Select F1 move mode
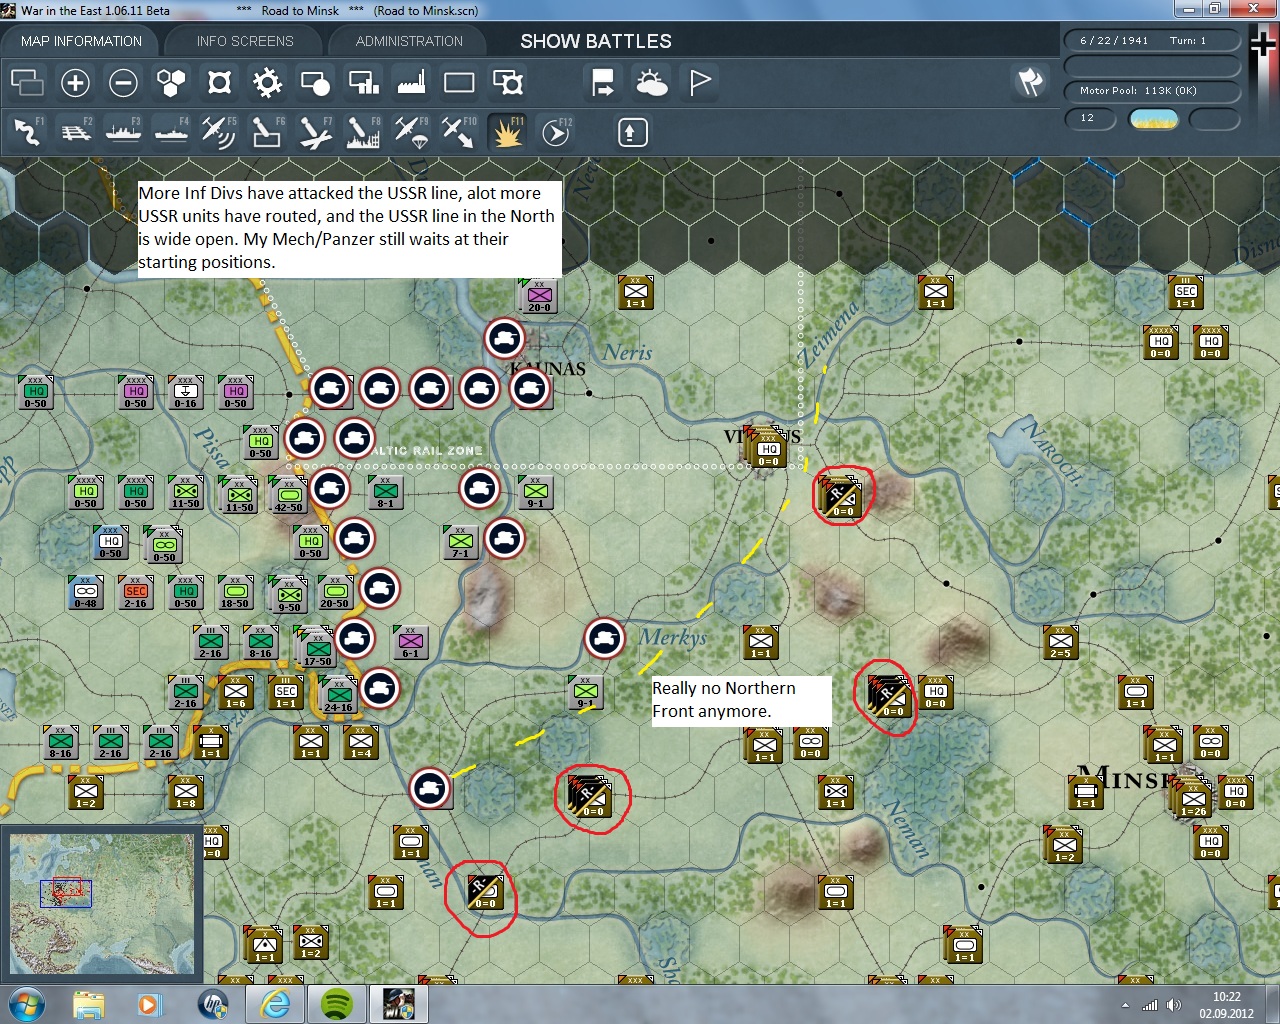Screen dimensions: 1280x1024 pos(27,132)
